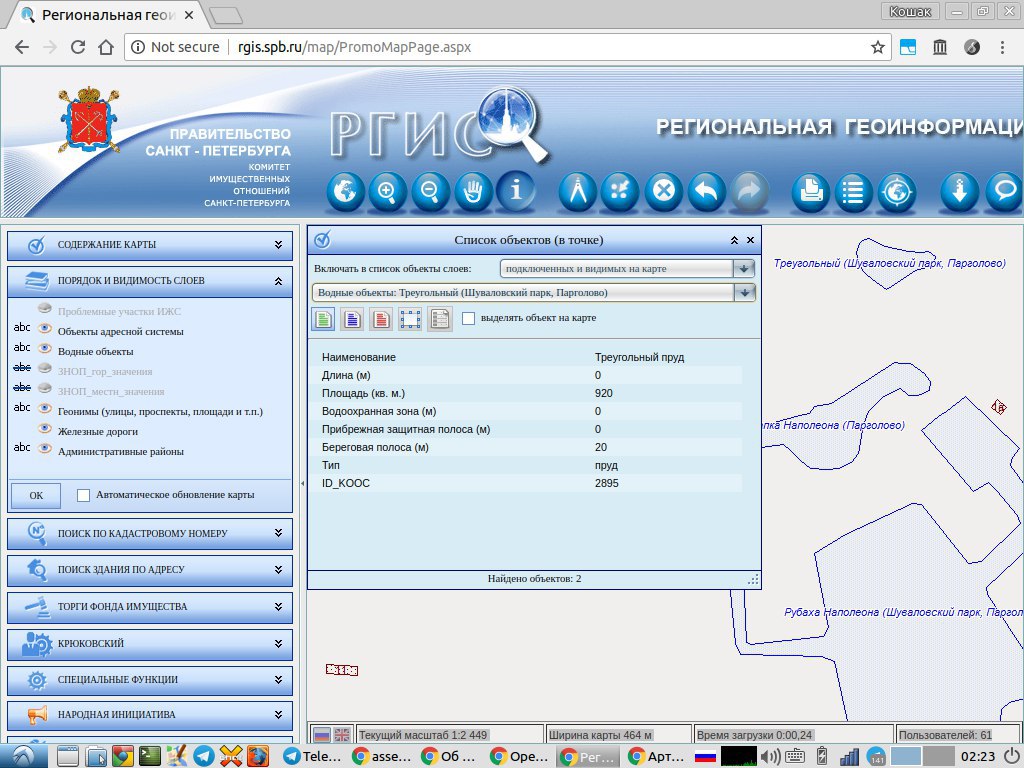Open the Водные объекты: Треугольный object dropdown

coord(744,293)
